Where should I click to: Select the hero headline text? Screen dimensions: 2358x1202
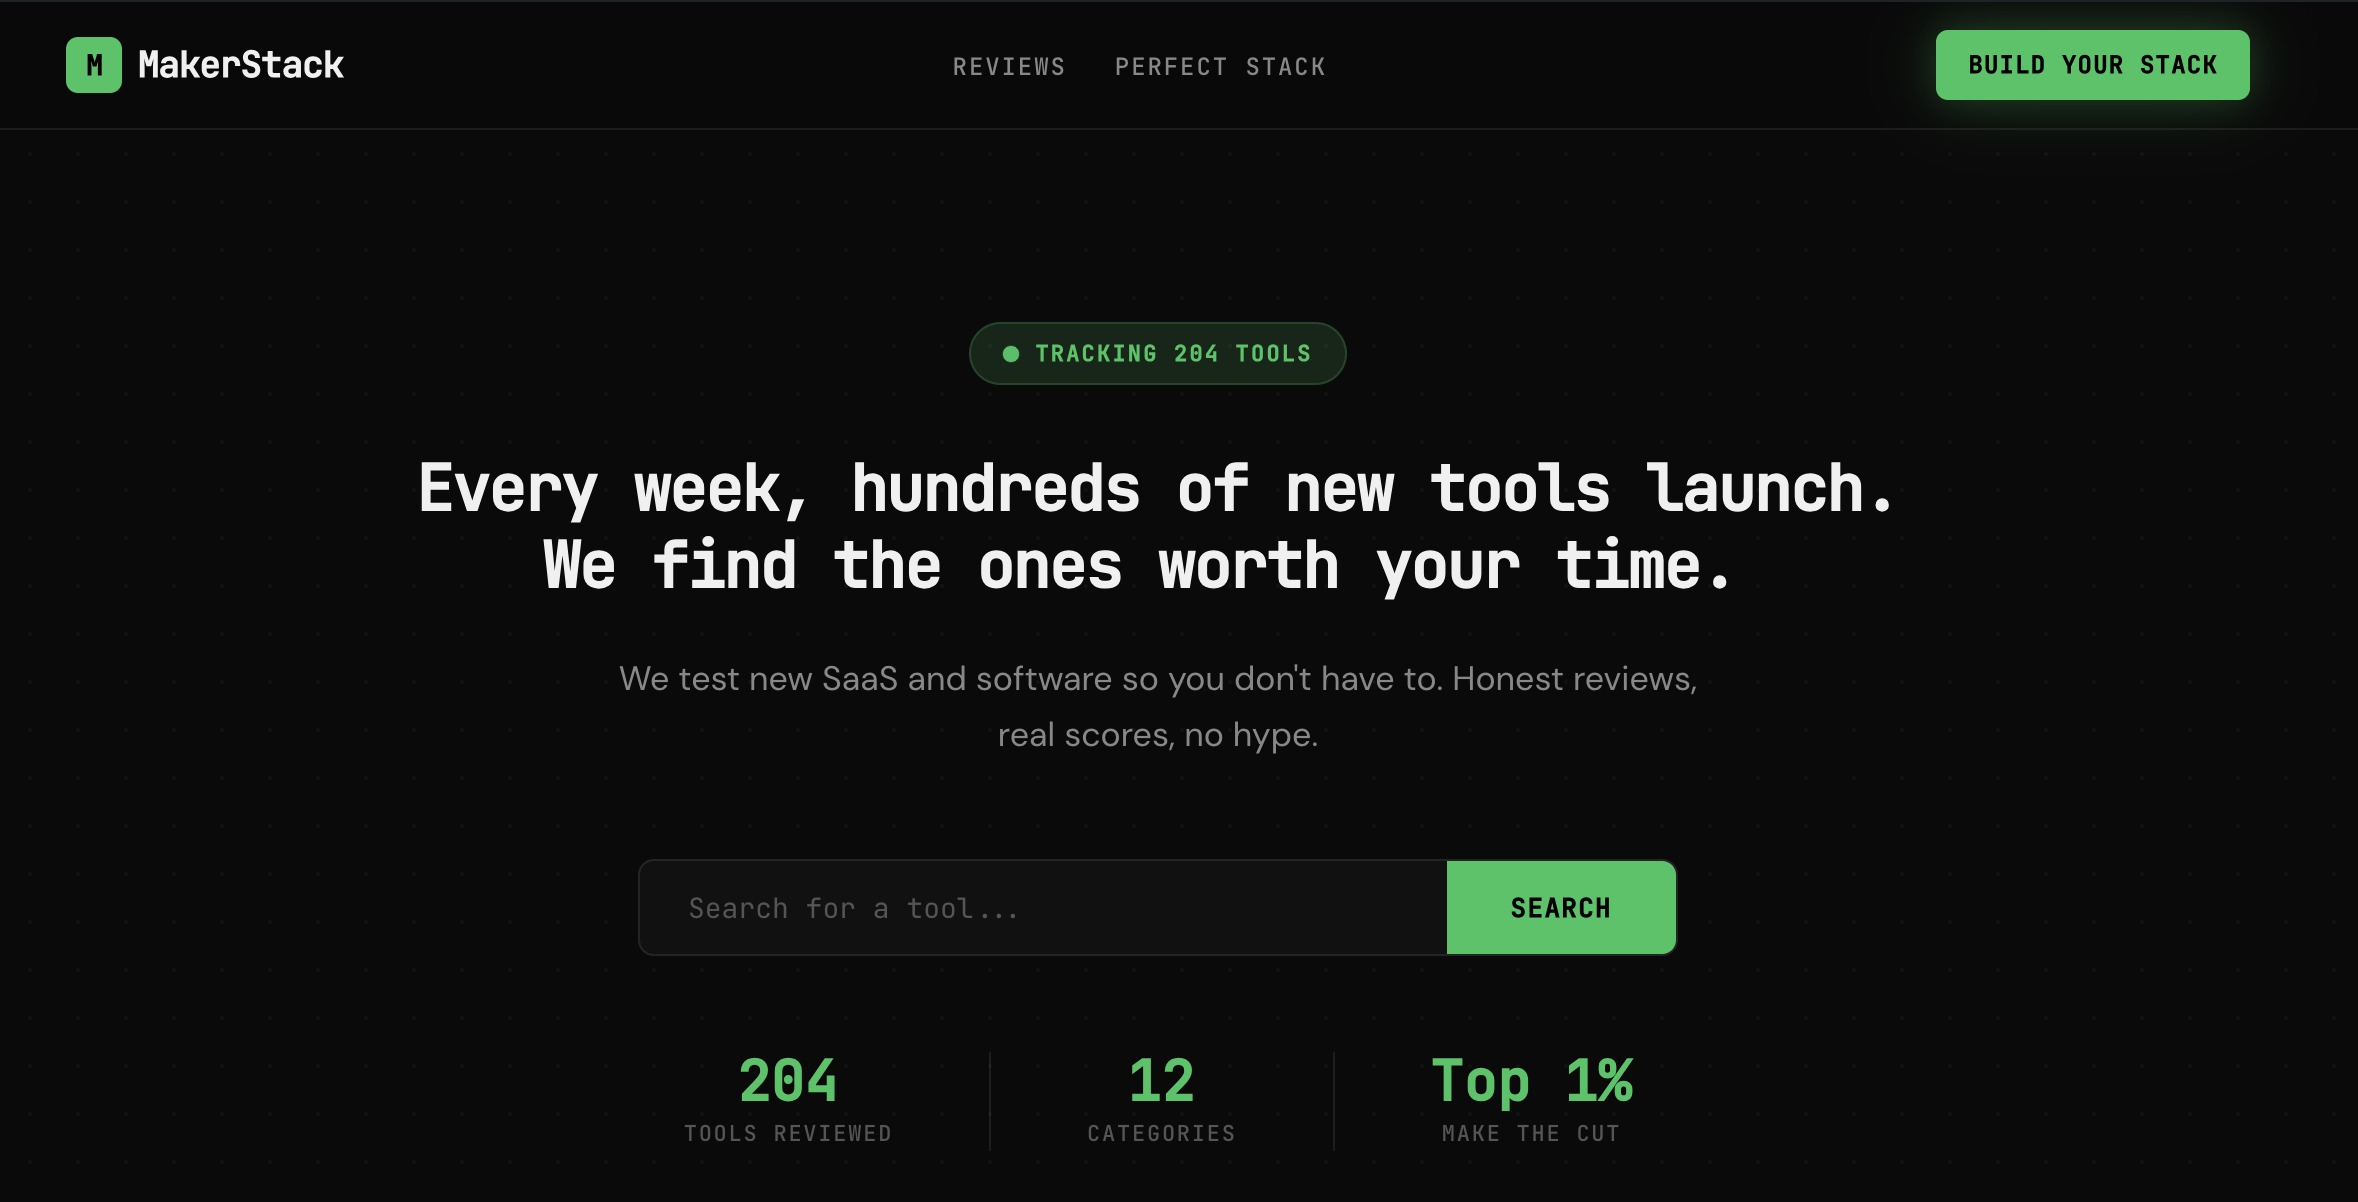[x=1157, y=525]
